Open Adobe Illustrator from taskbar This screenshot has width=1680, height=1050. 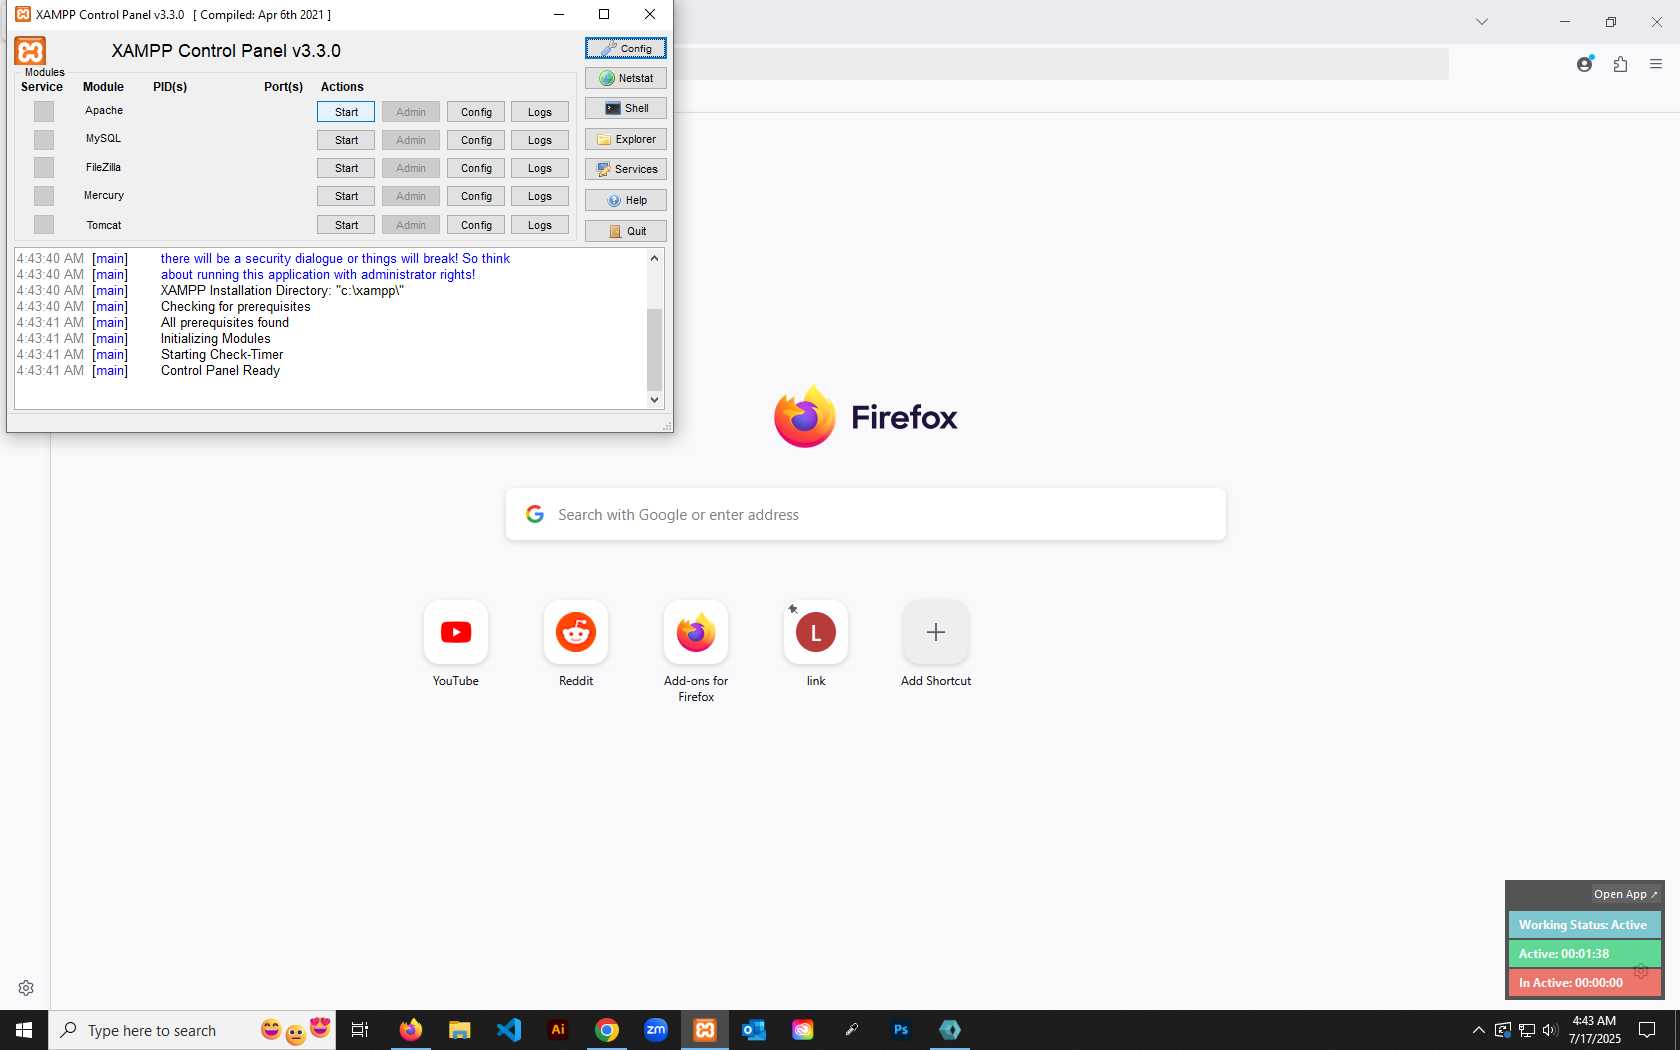tap(558, 1030)
